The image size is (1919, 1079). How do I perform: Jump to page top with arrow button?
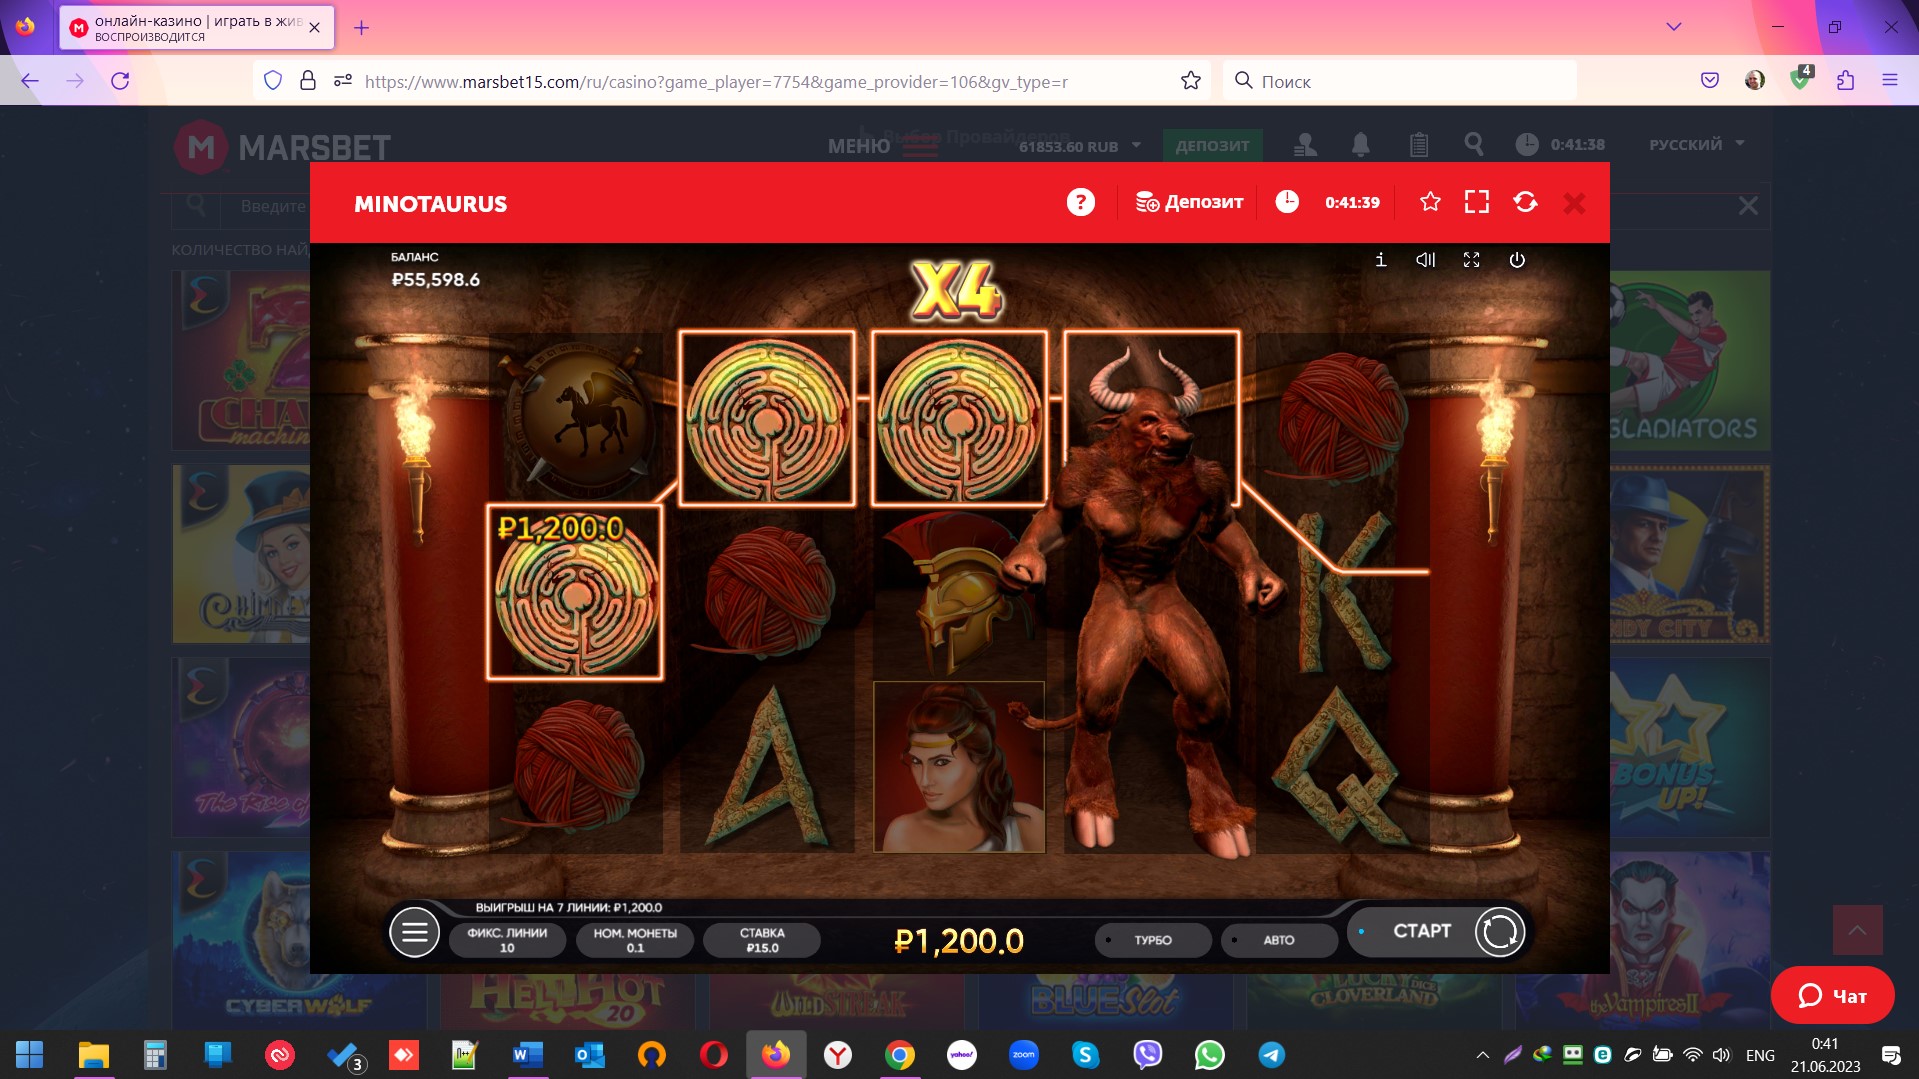(1857, 930)
